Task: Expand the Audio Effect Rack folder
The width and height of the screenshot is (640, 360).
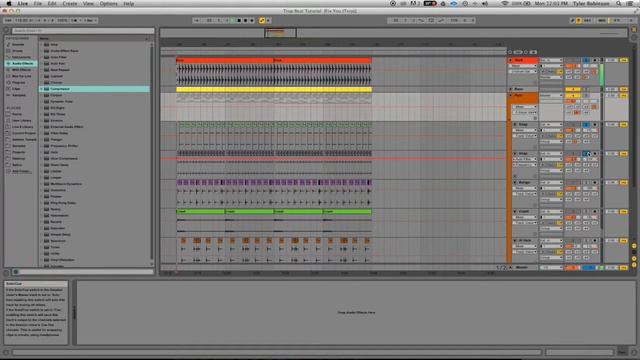Action: tap(42, 51)
